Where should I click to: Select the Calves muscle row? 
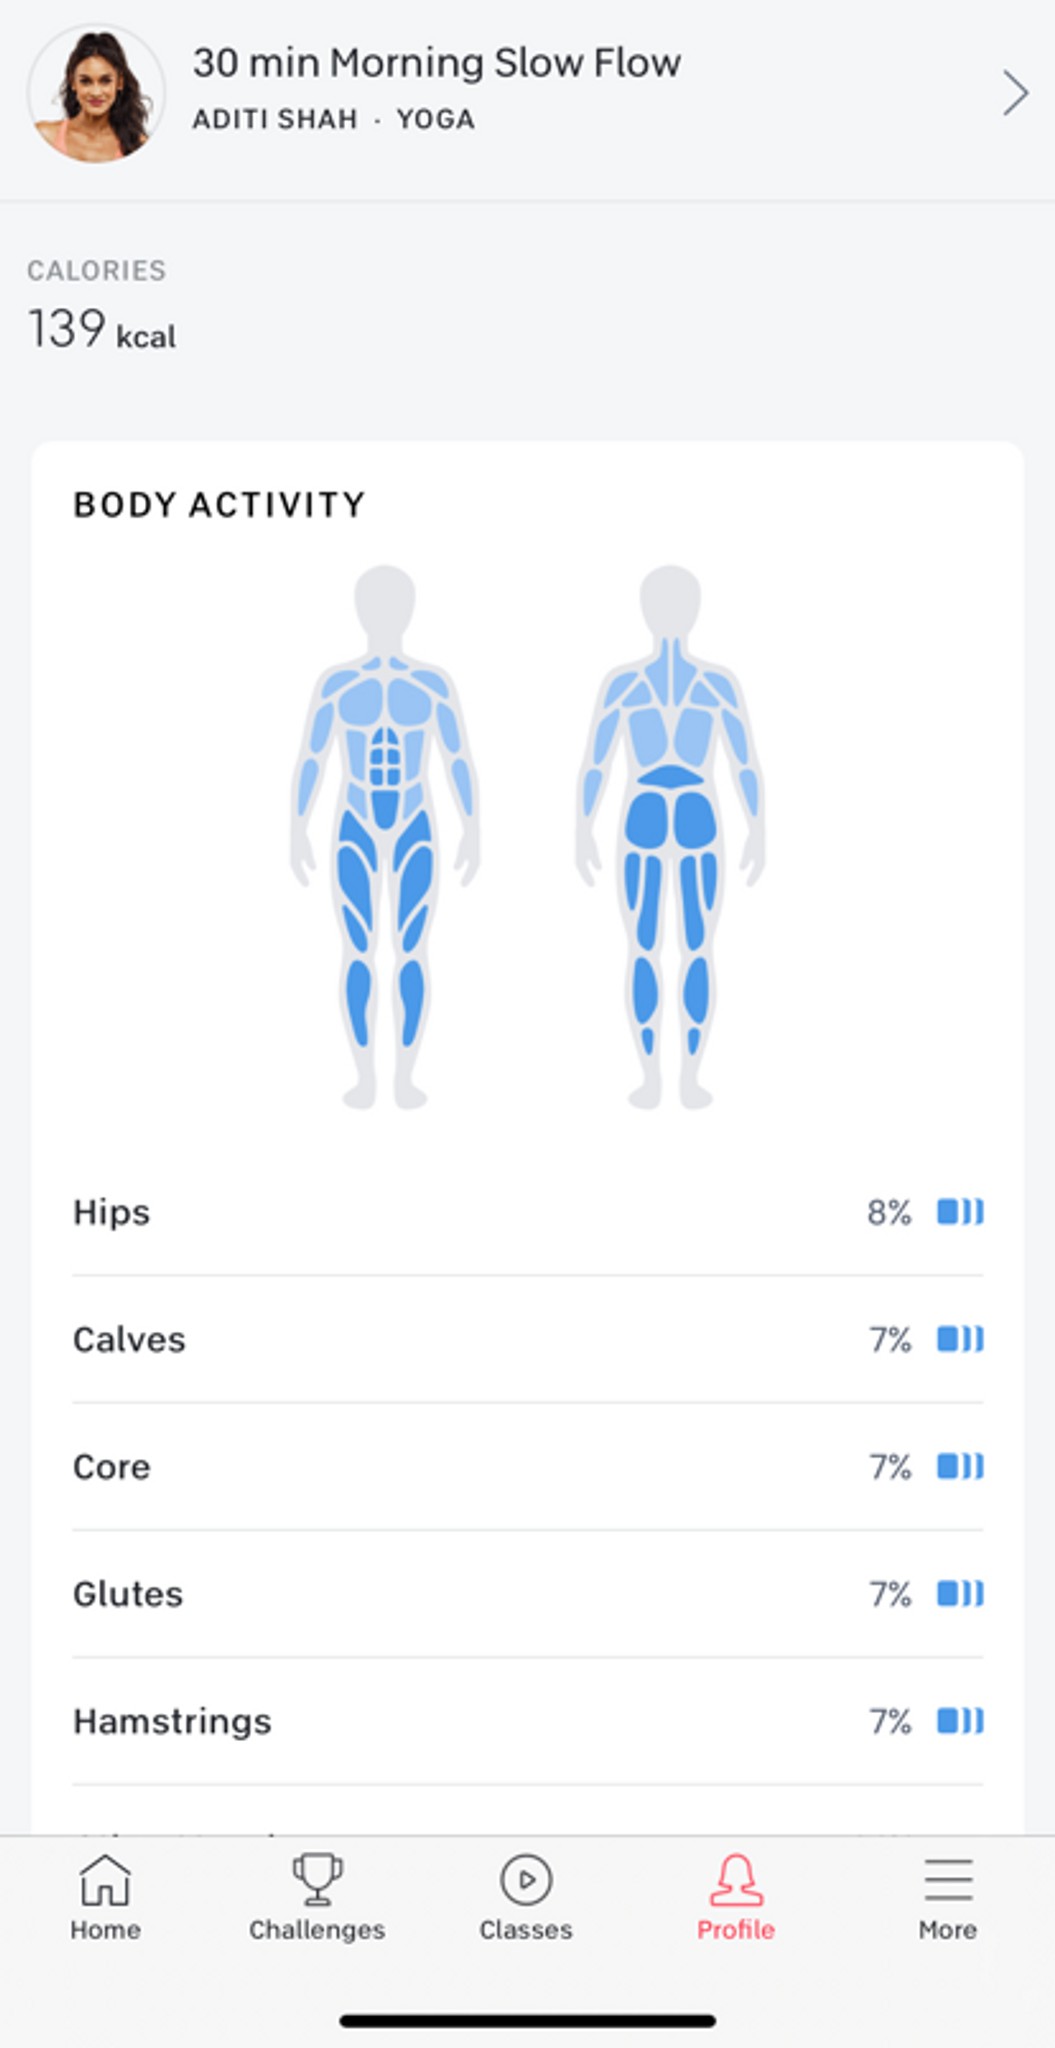[527, 1339]
